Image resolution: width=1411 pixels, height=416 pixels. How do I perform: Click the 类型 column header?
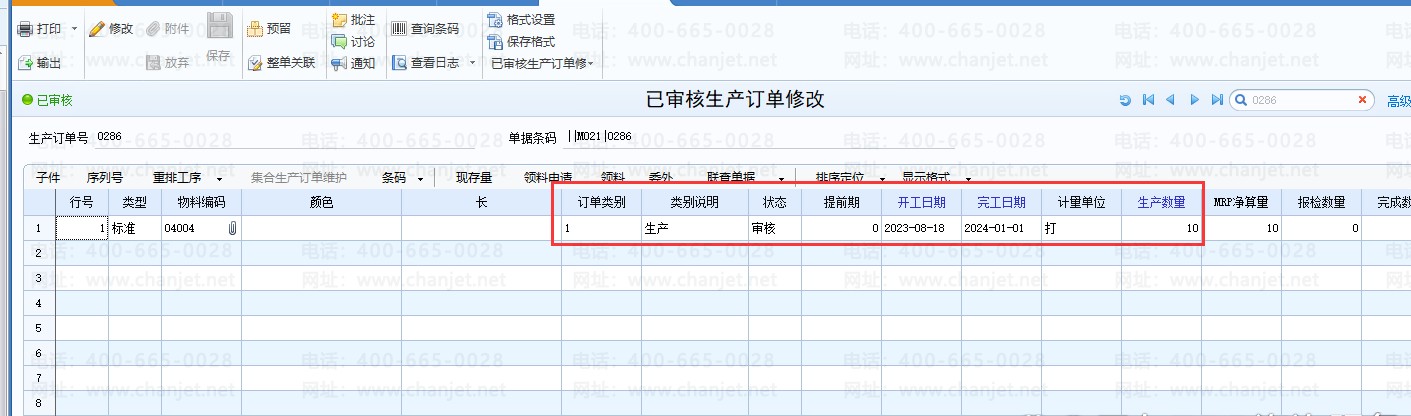click(135, 202)
